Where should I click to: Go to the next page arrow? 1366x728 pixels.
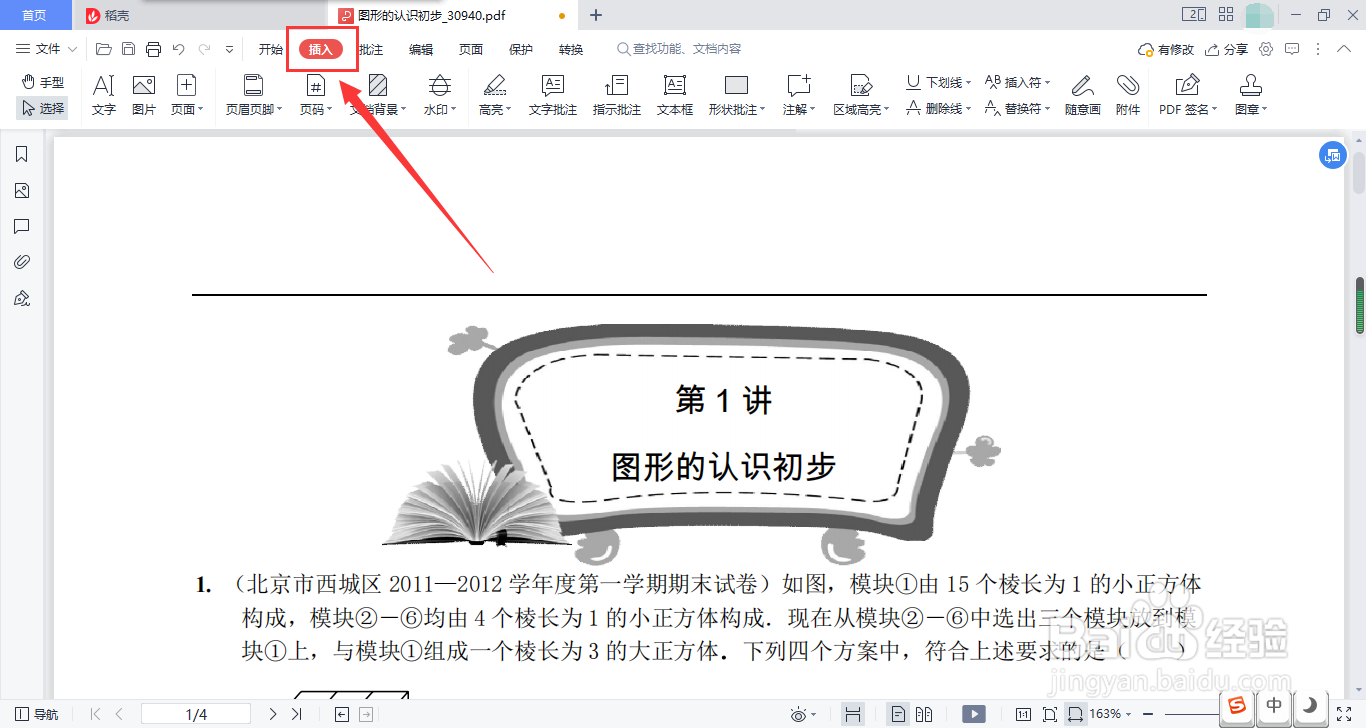click(x=272, y=714)
